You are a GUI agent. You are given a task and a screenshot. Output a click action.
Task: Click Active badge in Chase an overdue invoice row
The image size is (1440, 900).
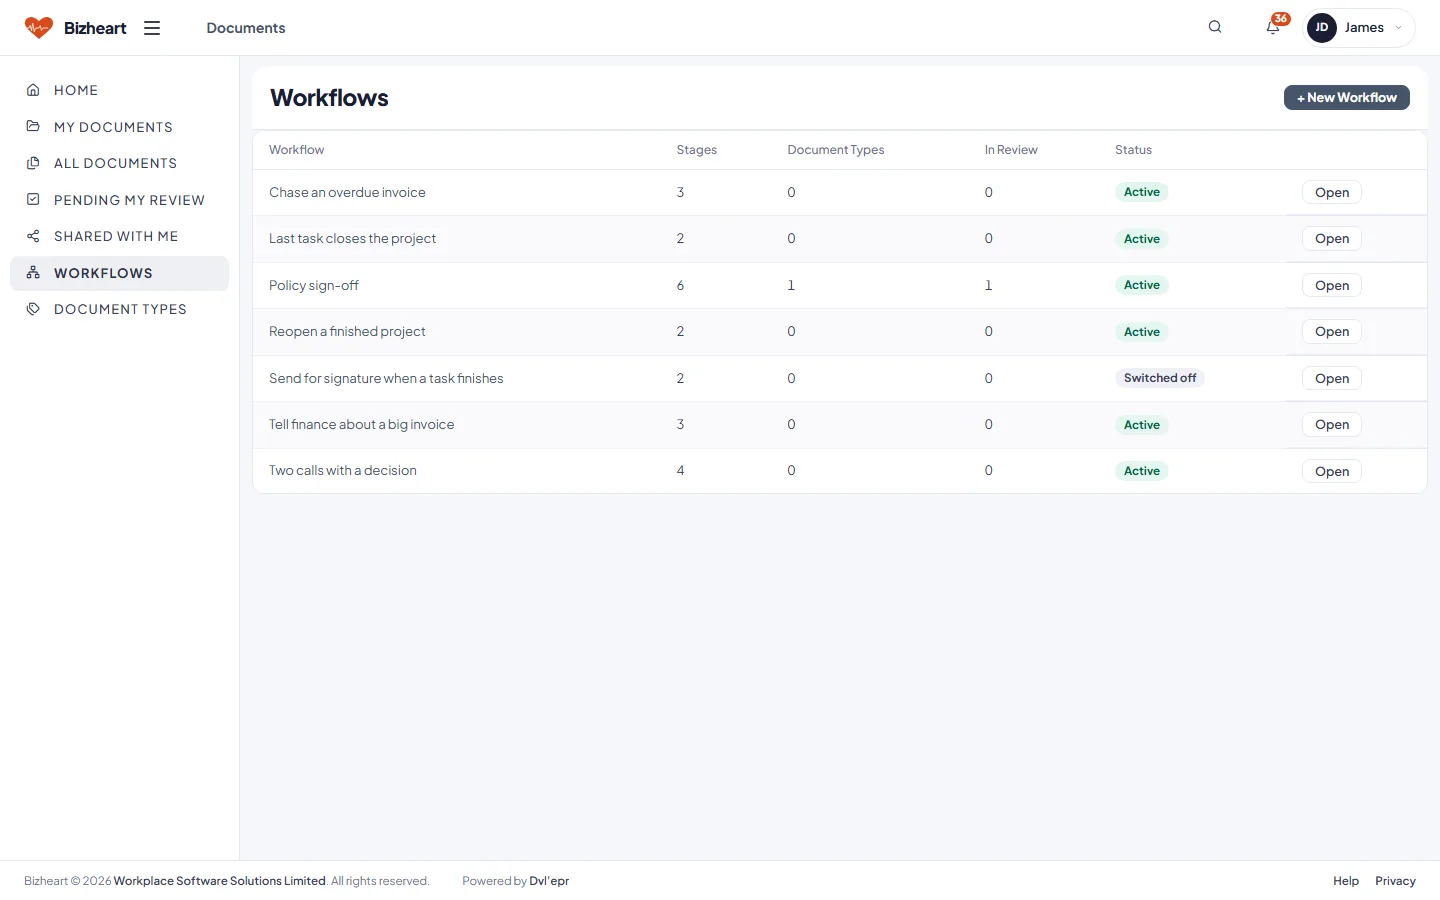coord(1141,192)
